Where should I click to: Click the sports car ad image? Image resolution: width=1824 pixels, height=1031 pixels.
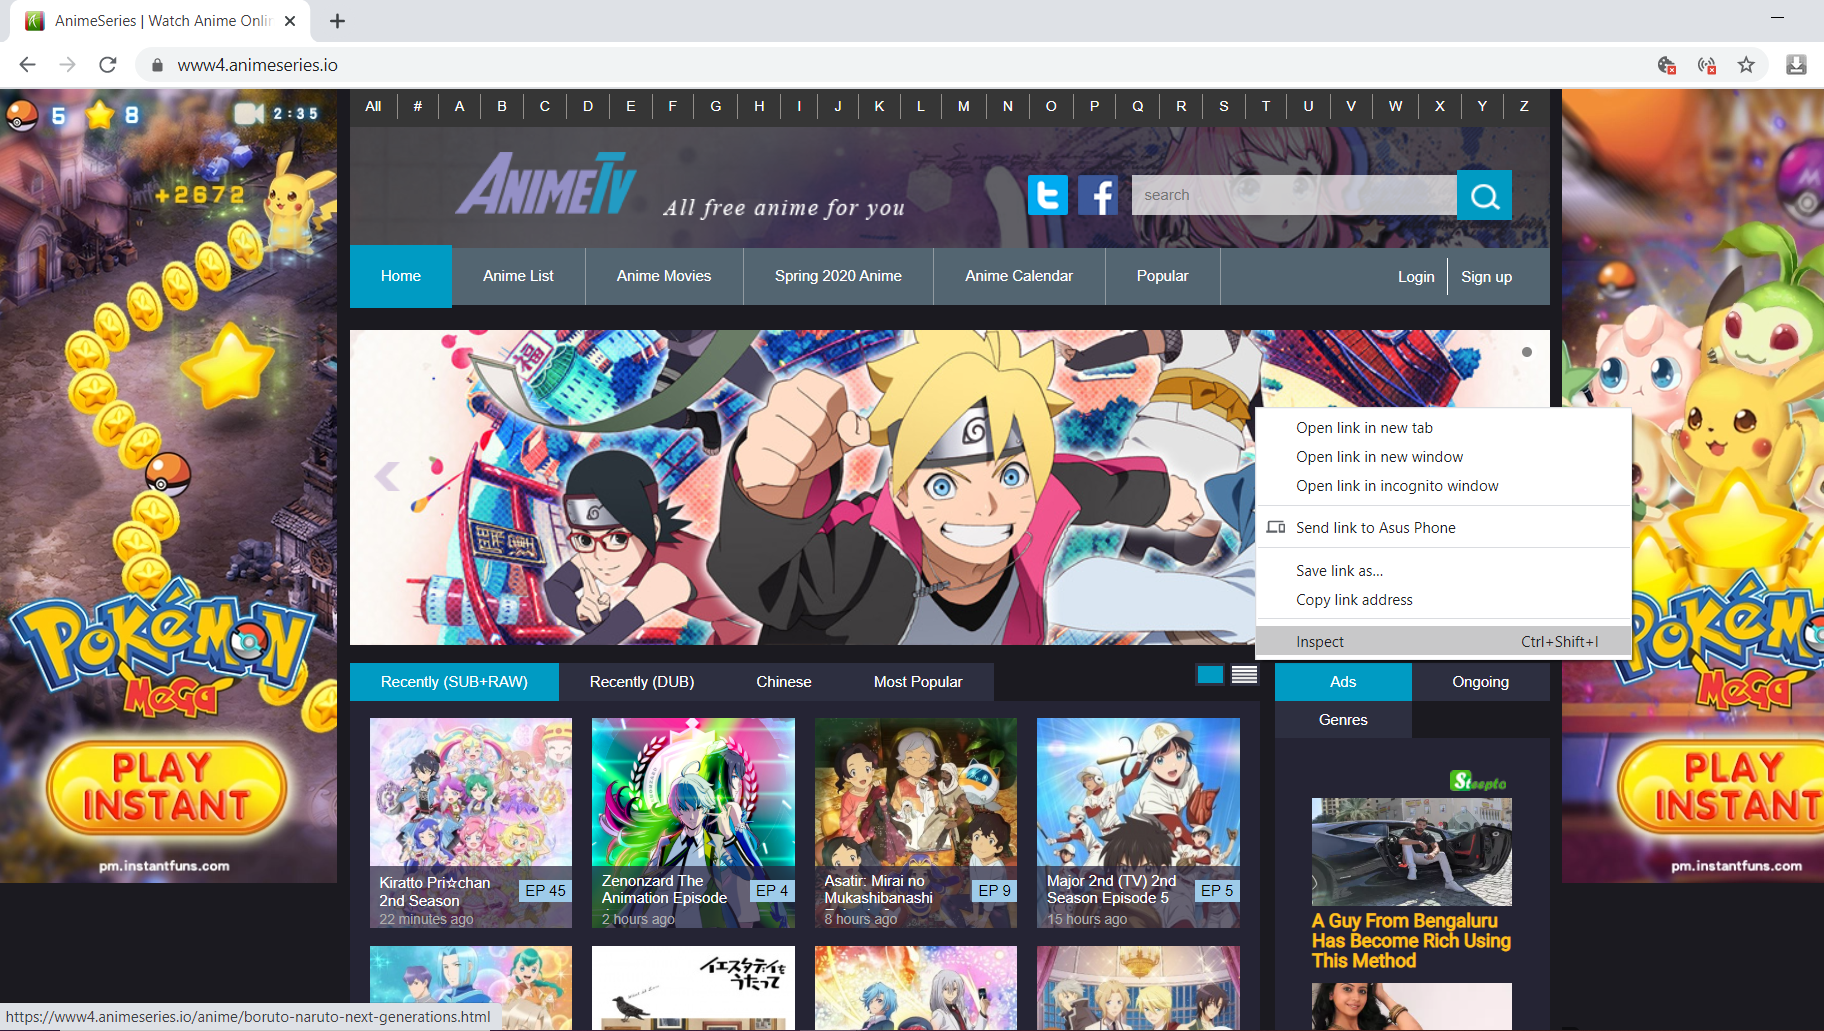1411,851
